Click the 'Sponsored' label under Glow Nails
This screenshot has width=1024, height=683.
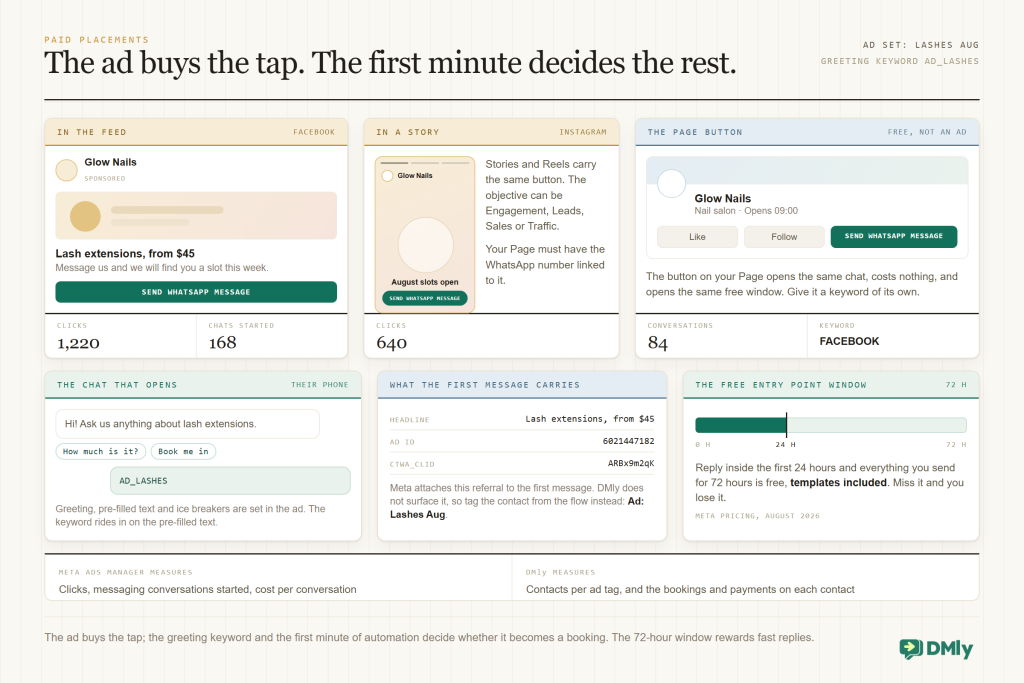[104, 178]
